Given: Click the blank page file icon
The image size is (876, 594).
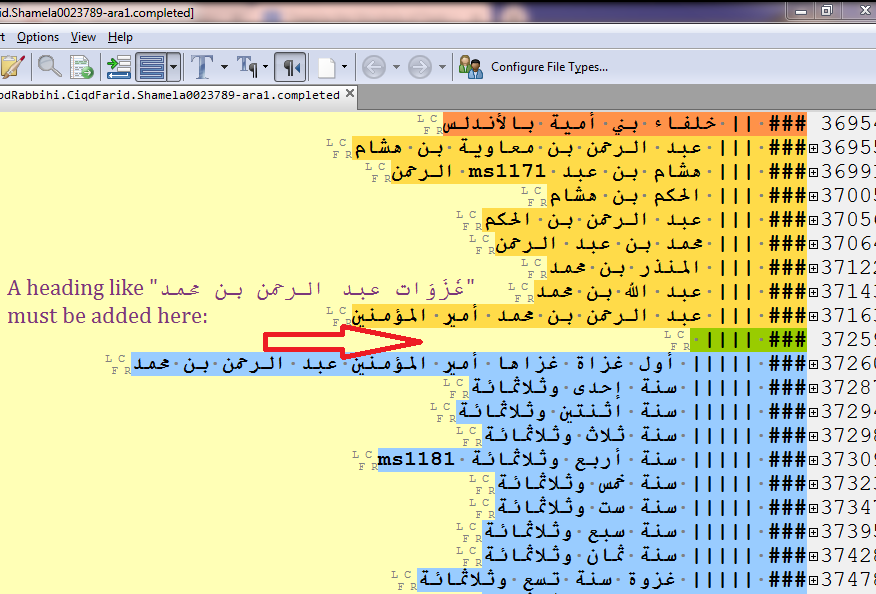Looking at the screenshot, I should [x=325, y=67].
